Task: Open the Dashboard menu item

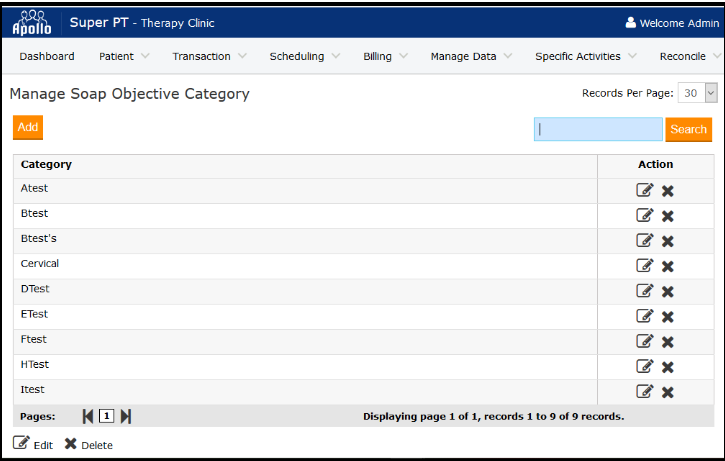Action: tap(47, 57)
